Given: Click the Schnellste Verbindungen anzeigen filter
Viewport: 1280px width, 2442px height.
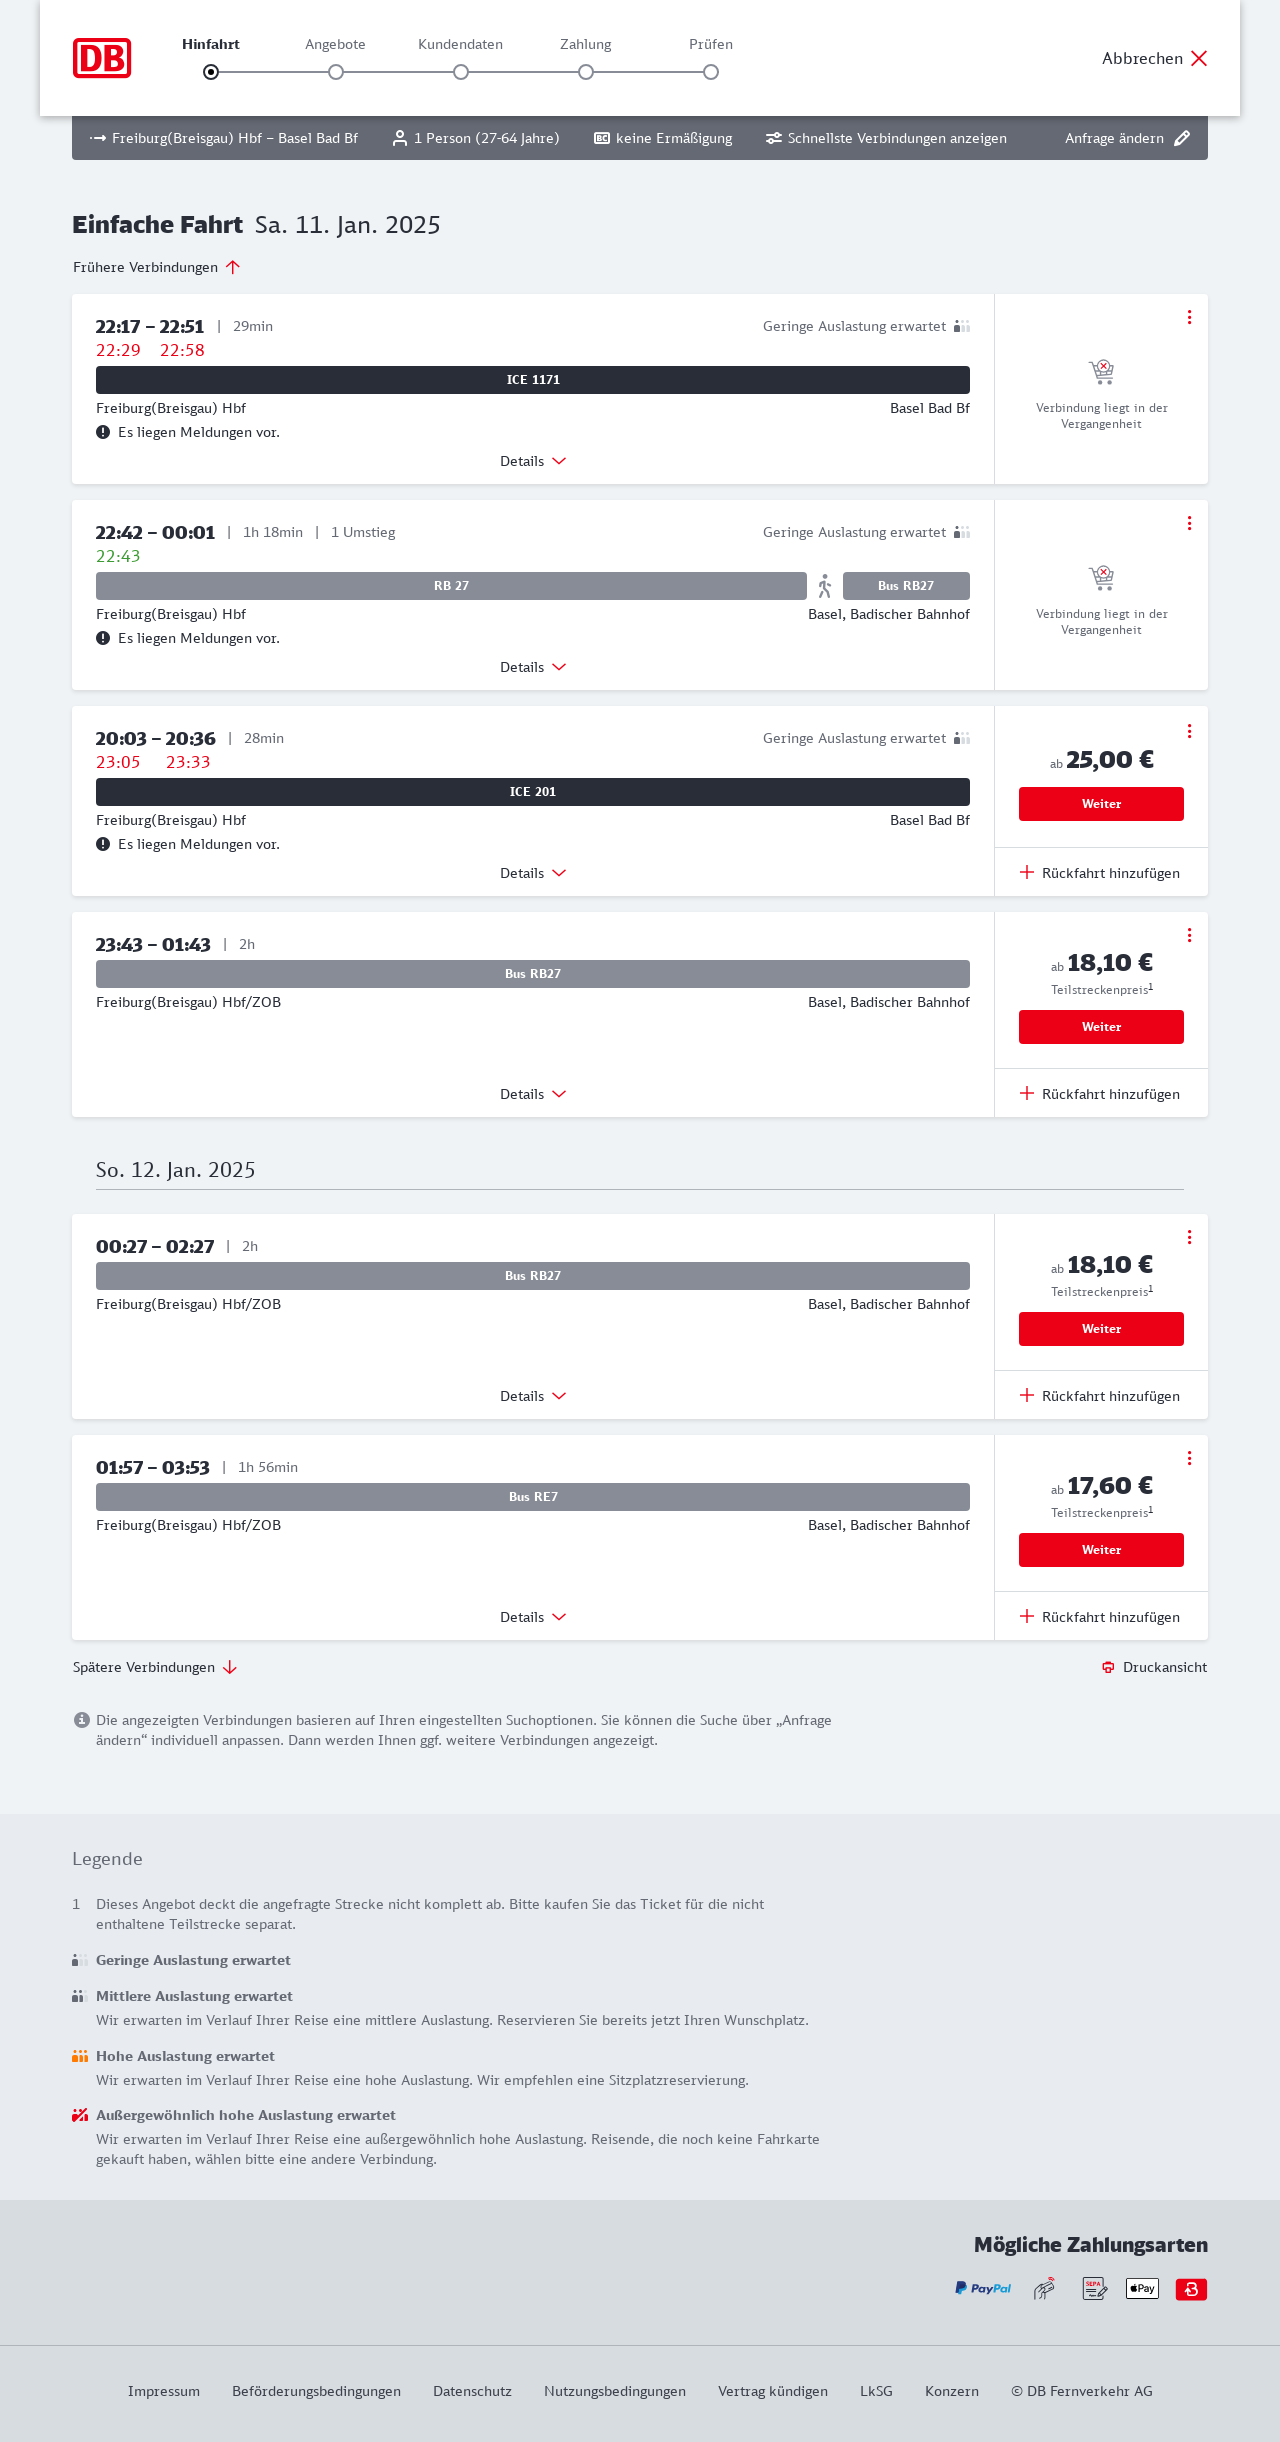Looking at the screenshot, I should 886,138.
